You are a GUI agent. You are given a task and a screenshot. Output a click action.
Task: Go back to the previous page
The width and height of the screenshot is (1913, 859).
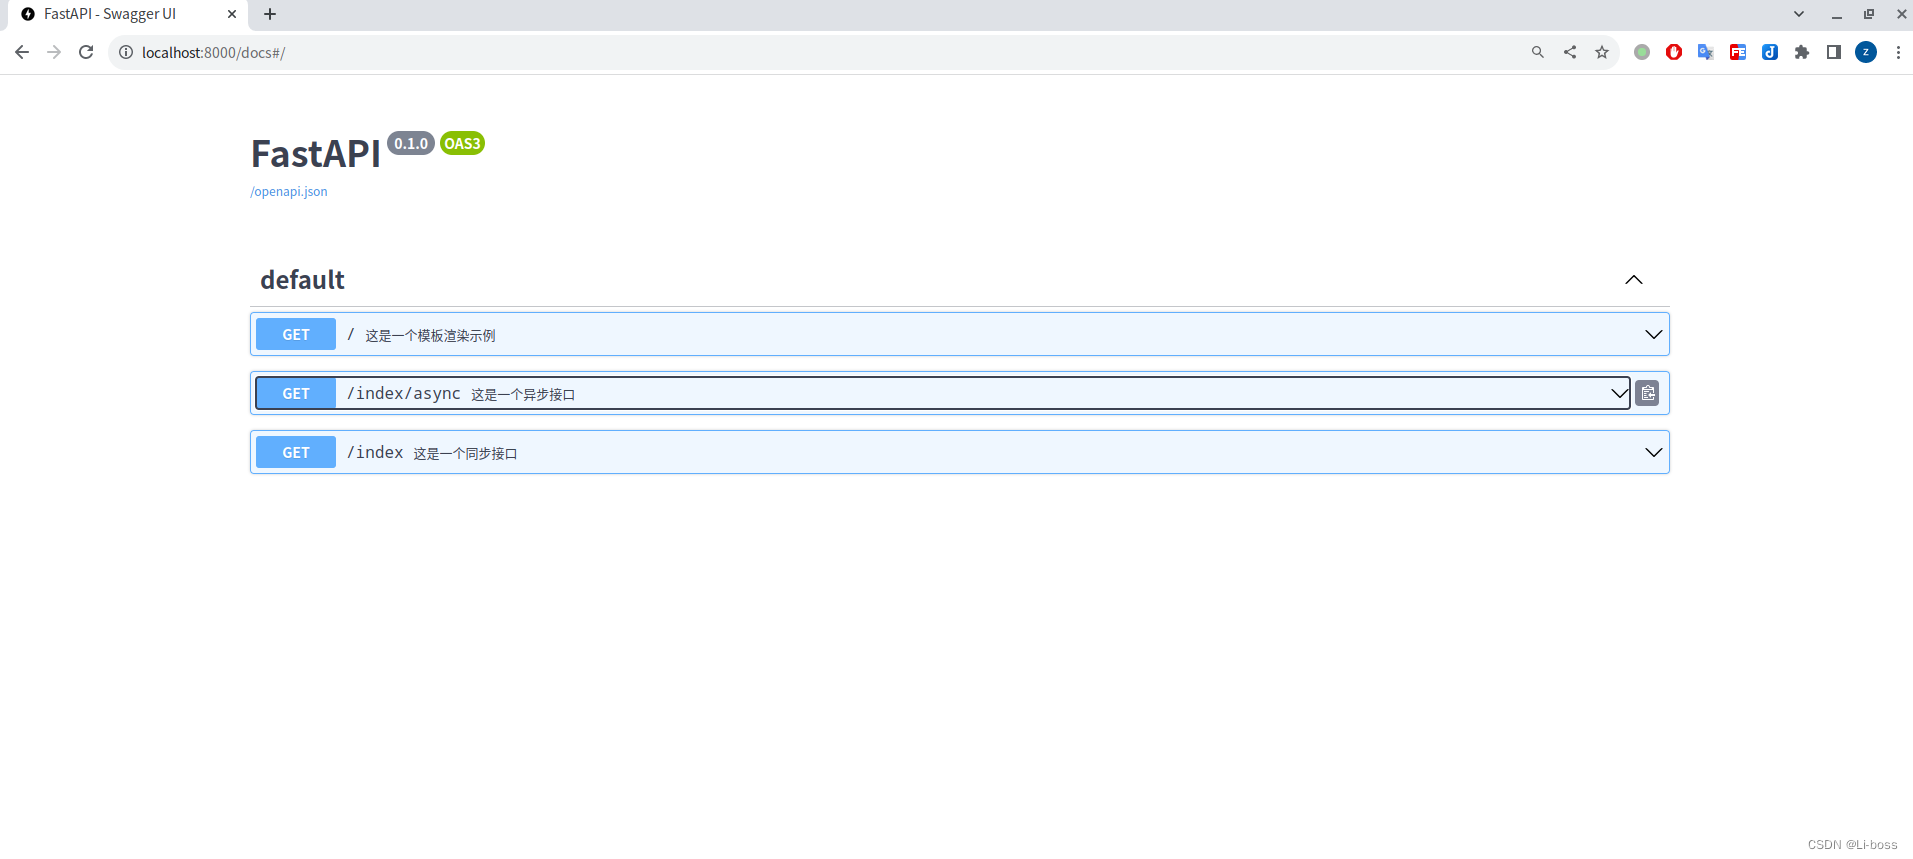pos(22,52)
